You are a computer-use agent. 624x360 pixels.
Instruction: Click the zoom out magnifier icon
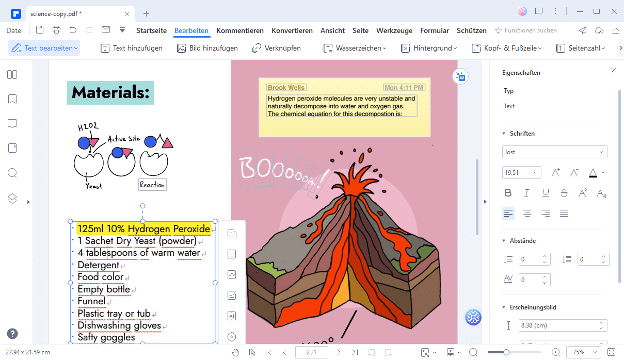(473, 352)
